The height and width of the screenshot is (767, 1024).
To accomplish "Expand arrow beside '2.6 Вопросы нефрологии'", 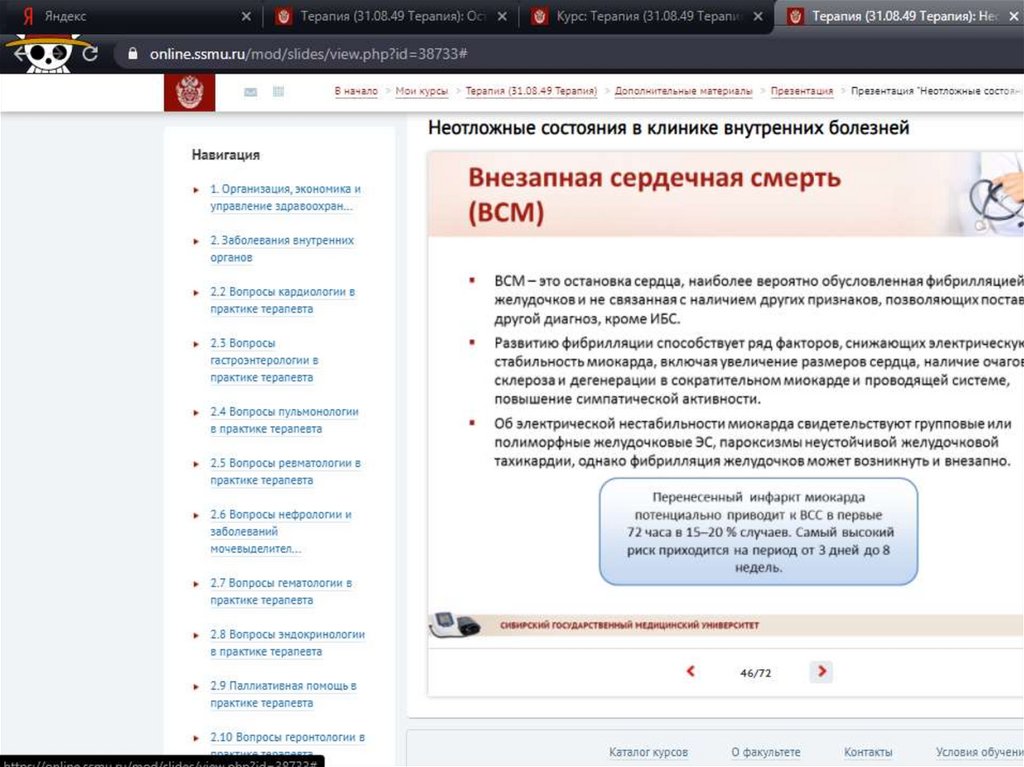I will pyautogui.click(x=196, y=515).
